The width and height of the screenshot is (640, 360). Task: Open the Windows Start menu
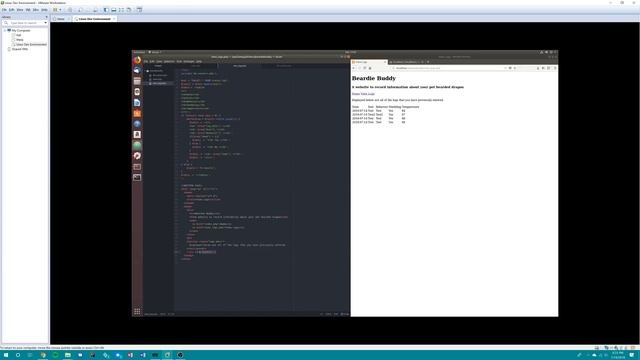coord(6,355)
